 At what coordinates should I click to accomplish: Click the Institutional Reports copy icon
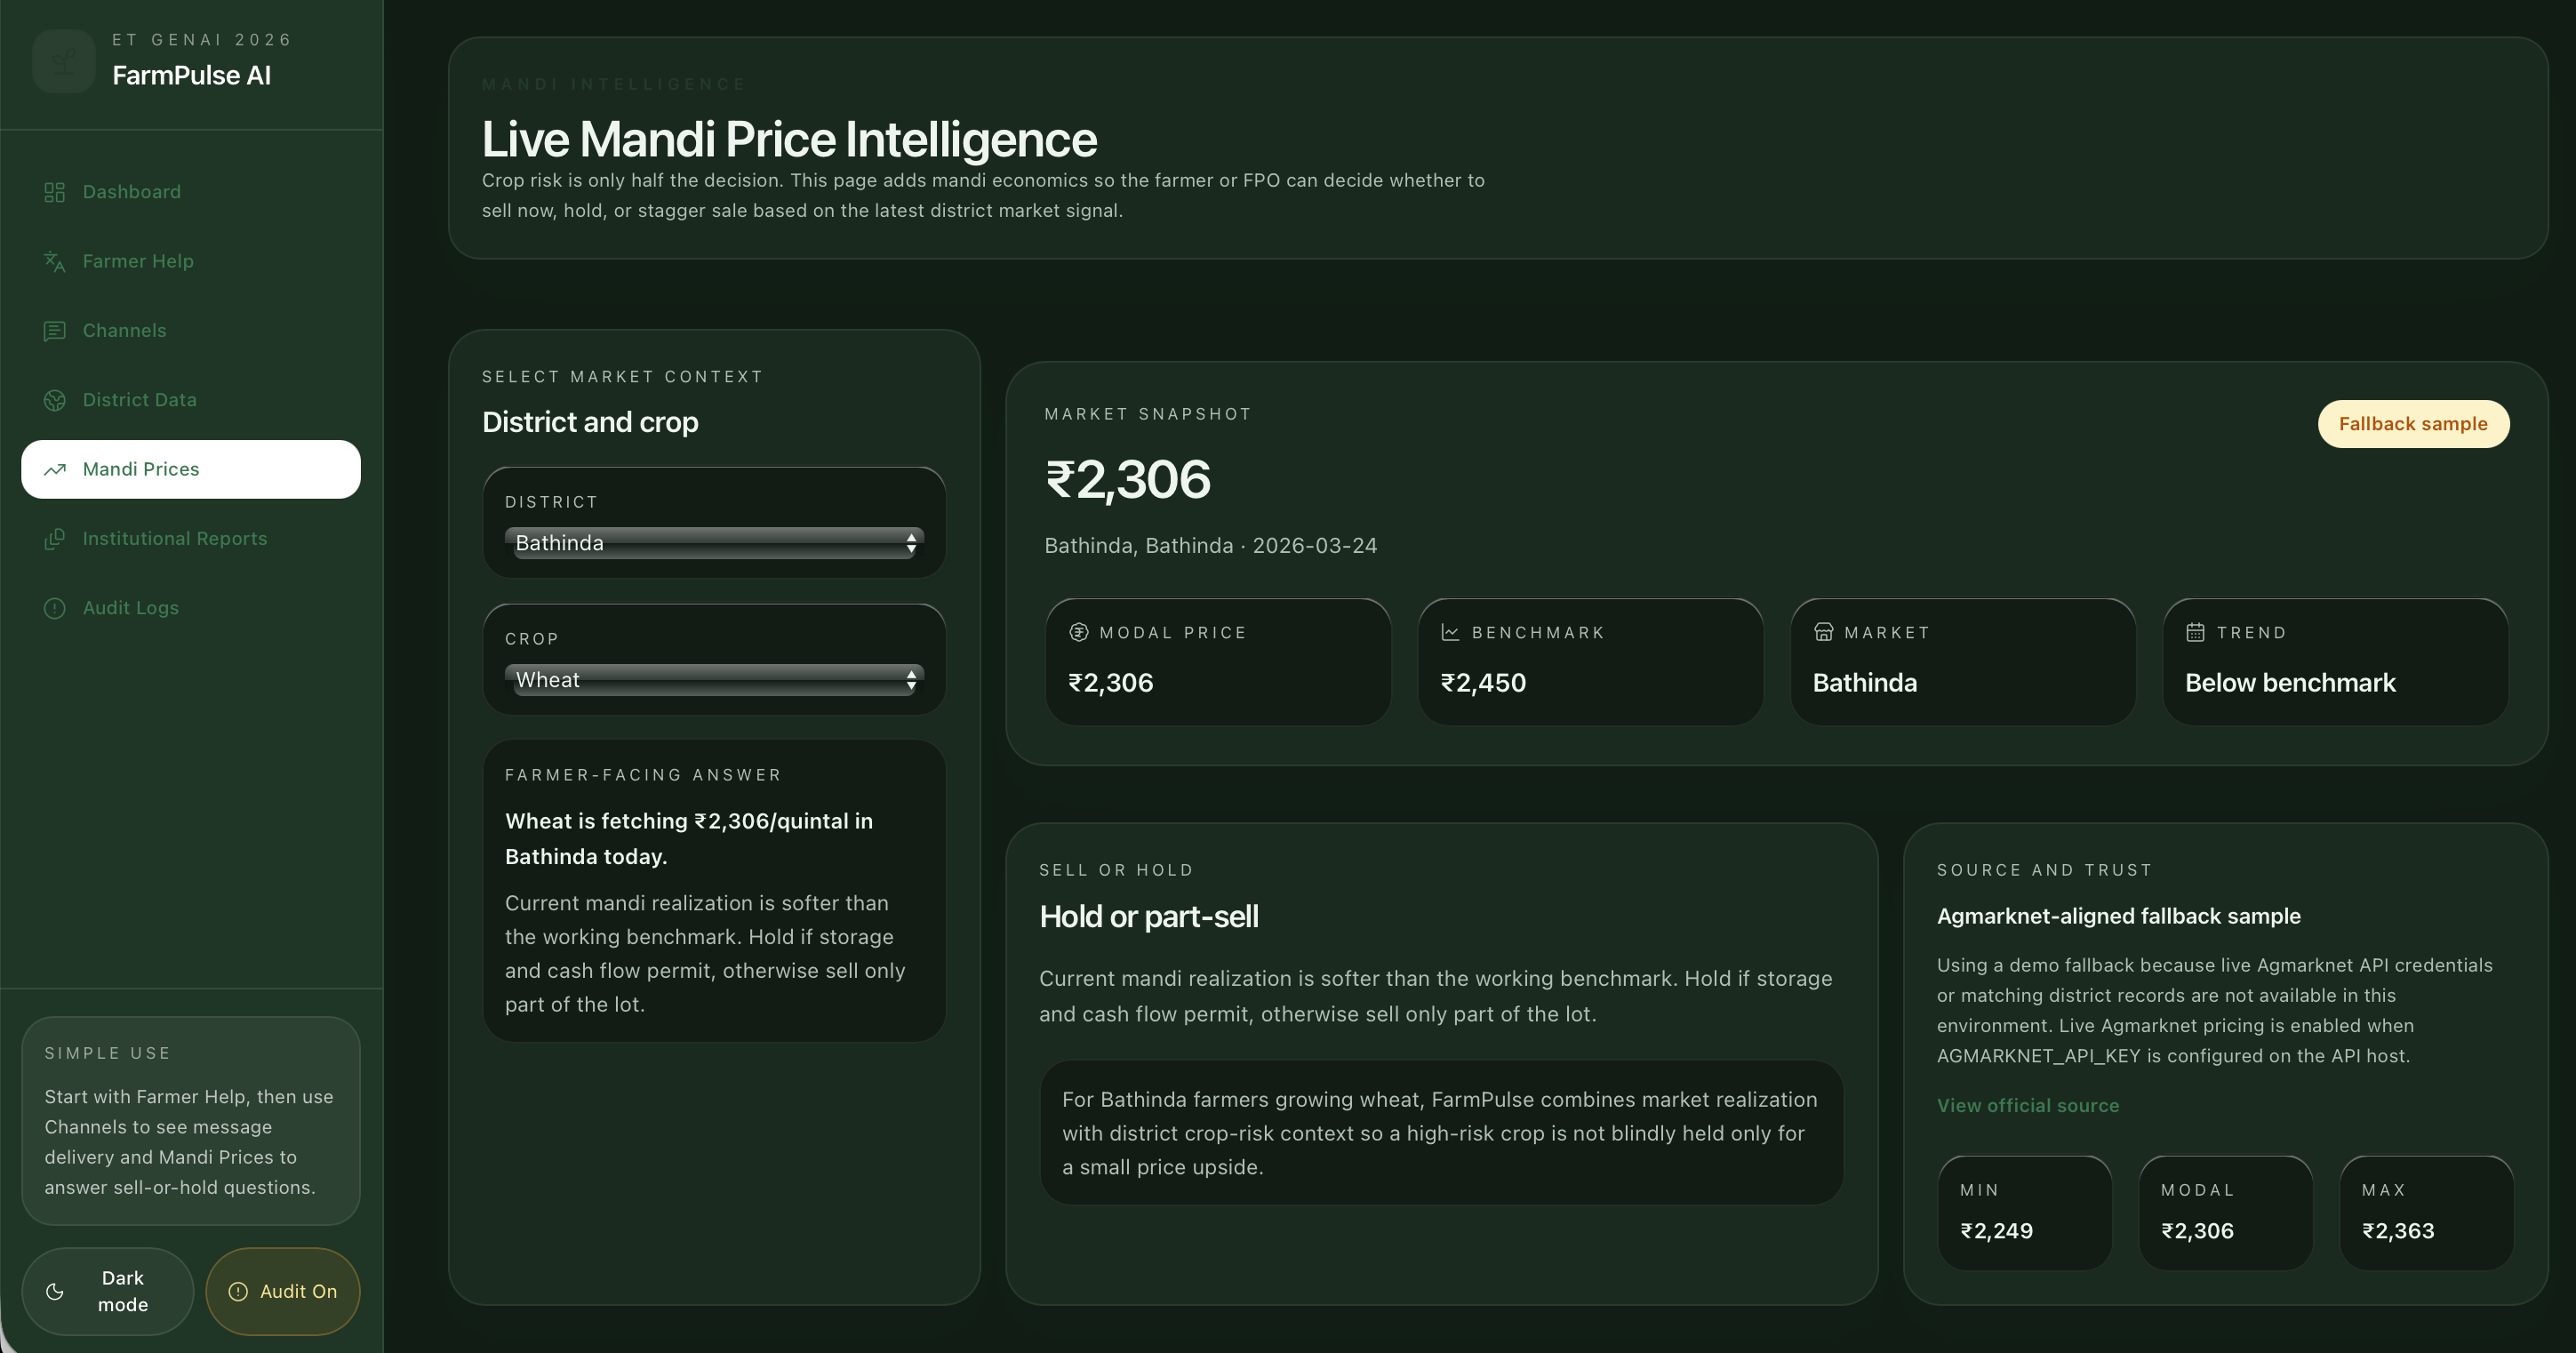coord(55,539)
